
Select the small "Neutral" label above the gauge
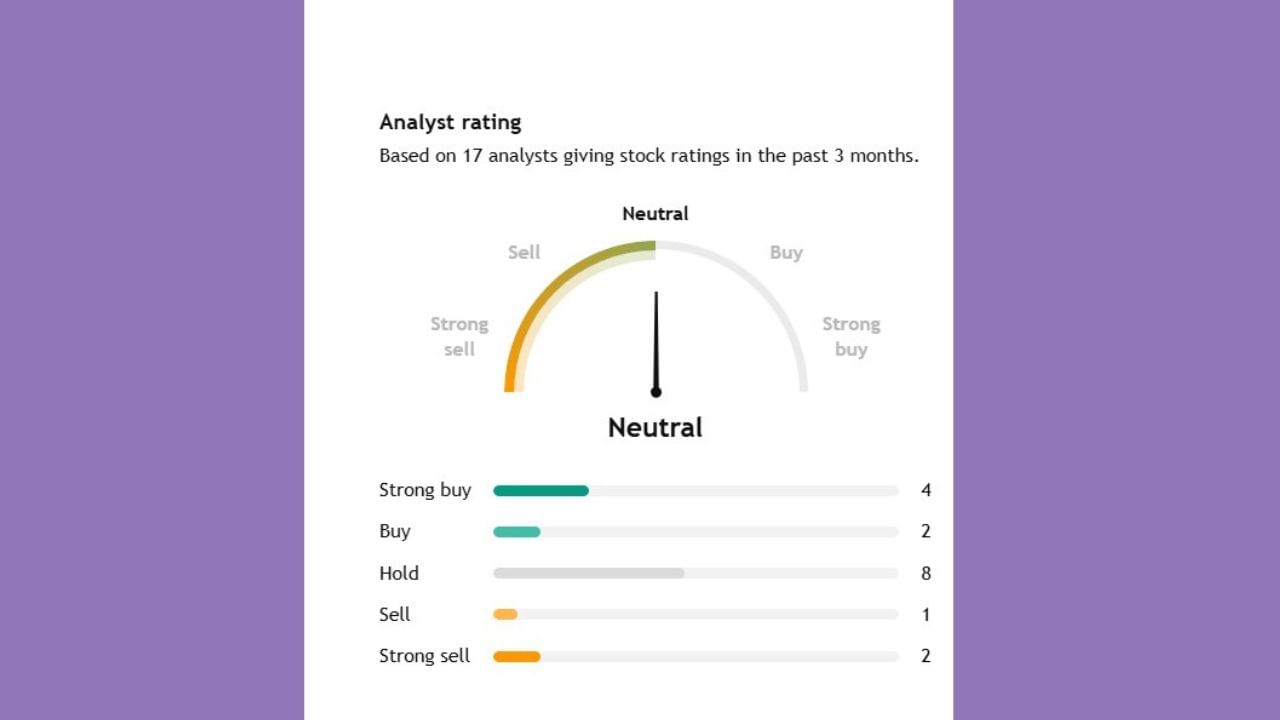pos(655,214)
